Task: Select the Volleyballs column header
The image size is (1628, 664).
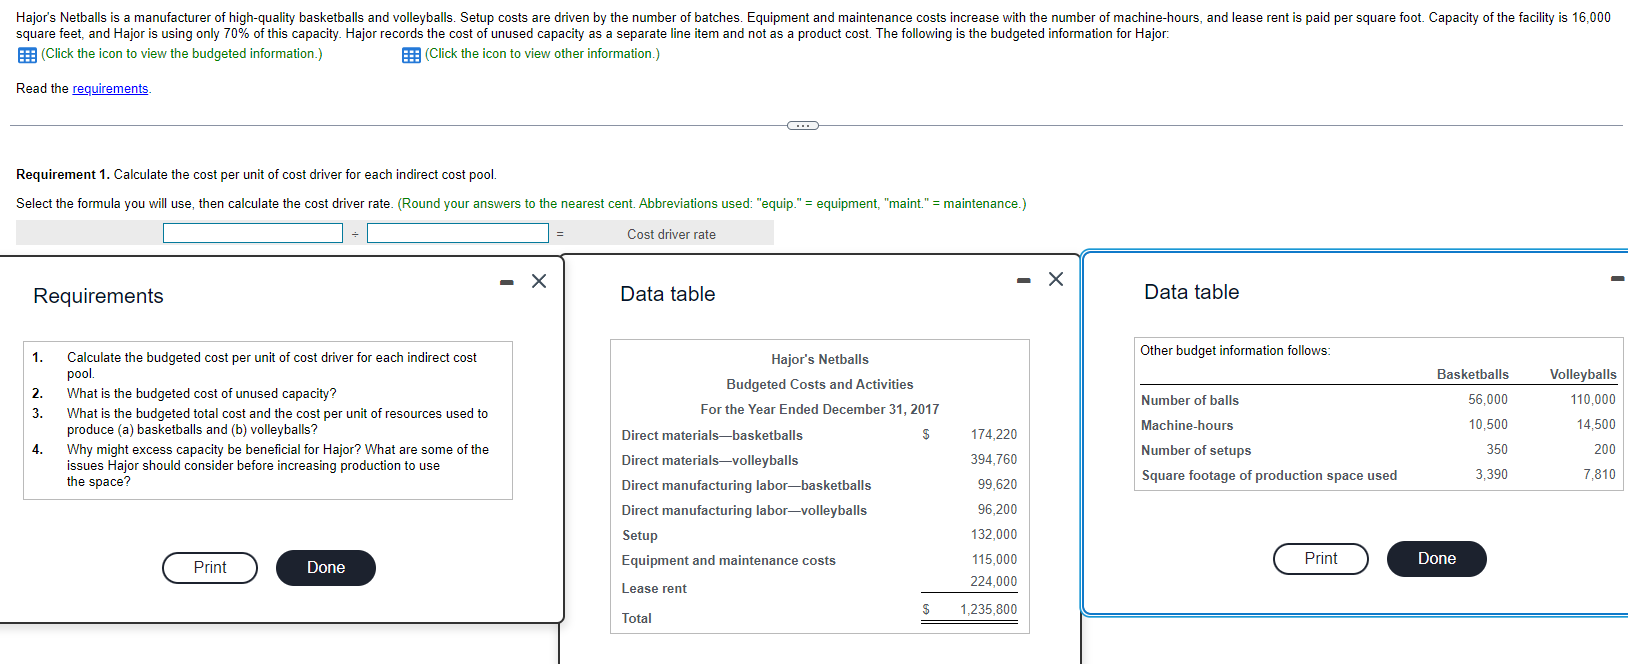Action: [x=1583, y=375]
